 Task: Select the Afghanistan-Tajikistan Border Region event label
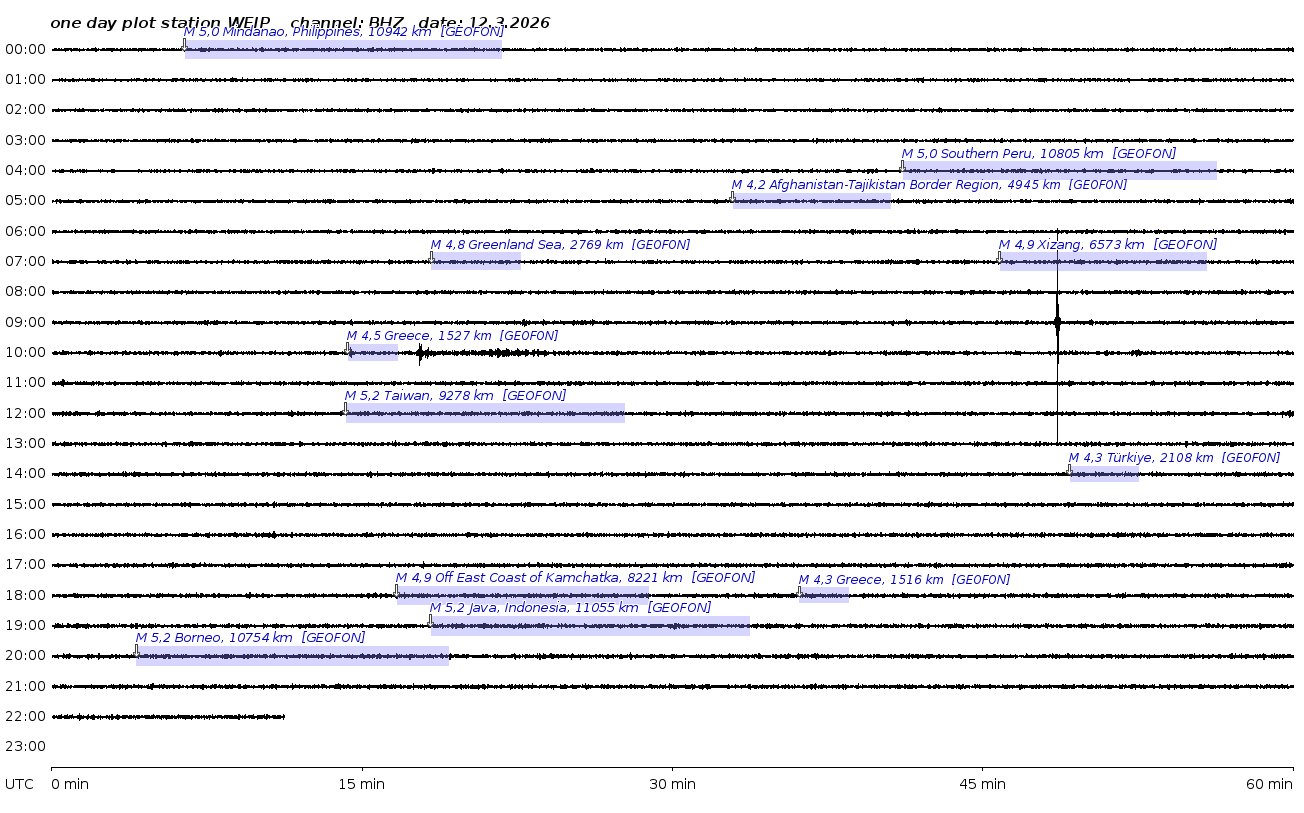(x=928, y=185)
